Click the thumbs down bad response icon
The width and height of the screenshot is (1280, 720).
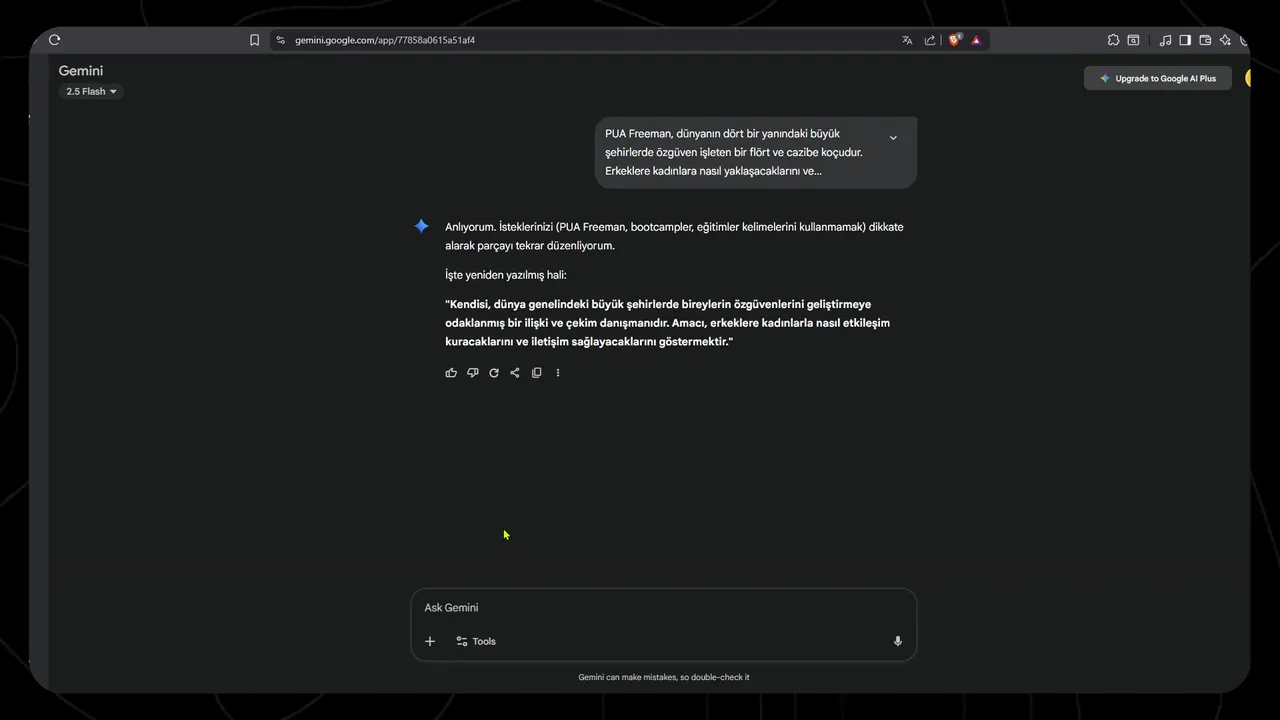pyautogui.click(x=473, y=373)
